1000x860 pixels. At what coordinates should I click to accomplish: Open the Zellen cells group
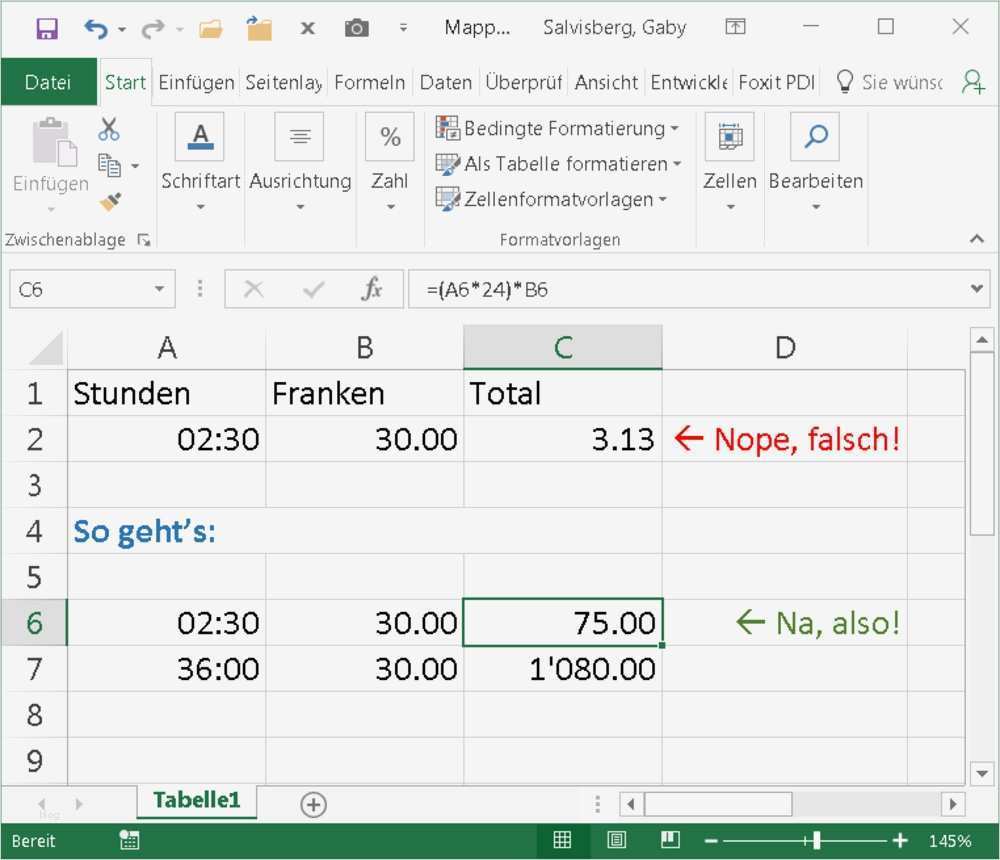(x=730, y=161)
